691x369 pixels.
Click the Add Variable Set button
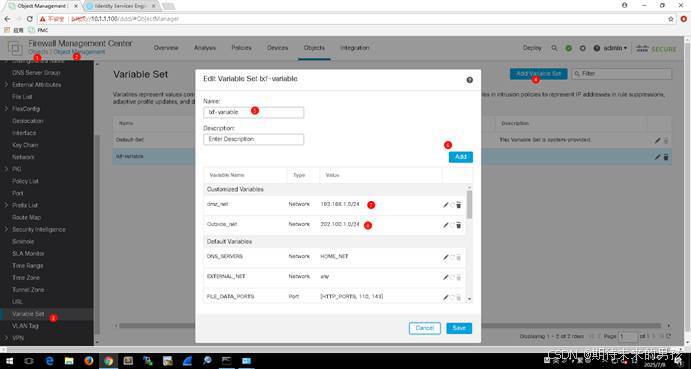tap(539, 74)
